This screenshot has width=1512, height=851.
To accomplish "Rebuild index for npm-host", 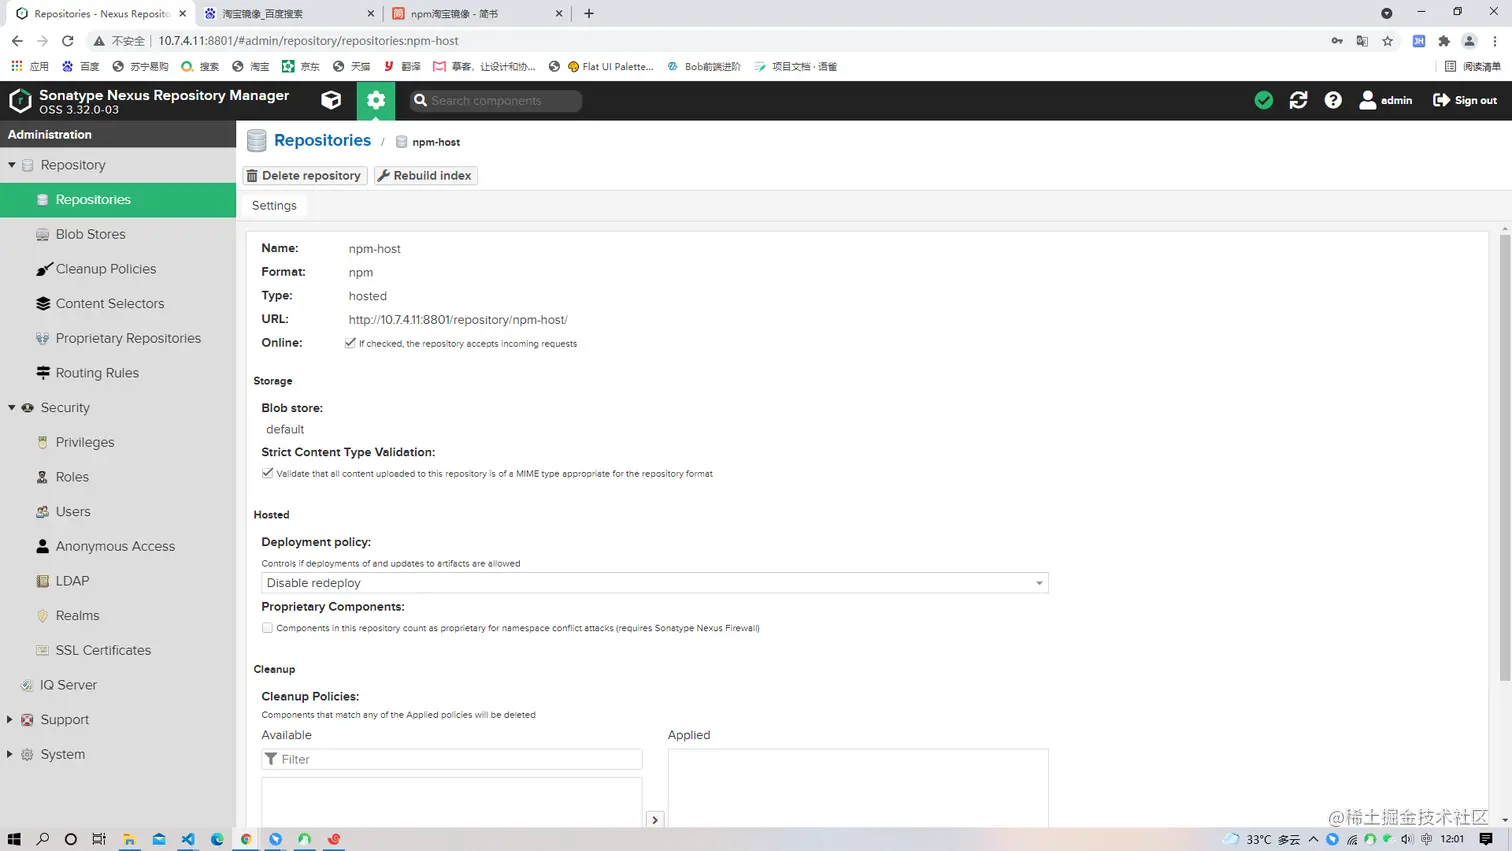I will (x=425, y=175).
